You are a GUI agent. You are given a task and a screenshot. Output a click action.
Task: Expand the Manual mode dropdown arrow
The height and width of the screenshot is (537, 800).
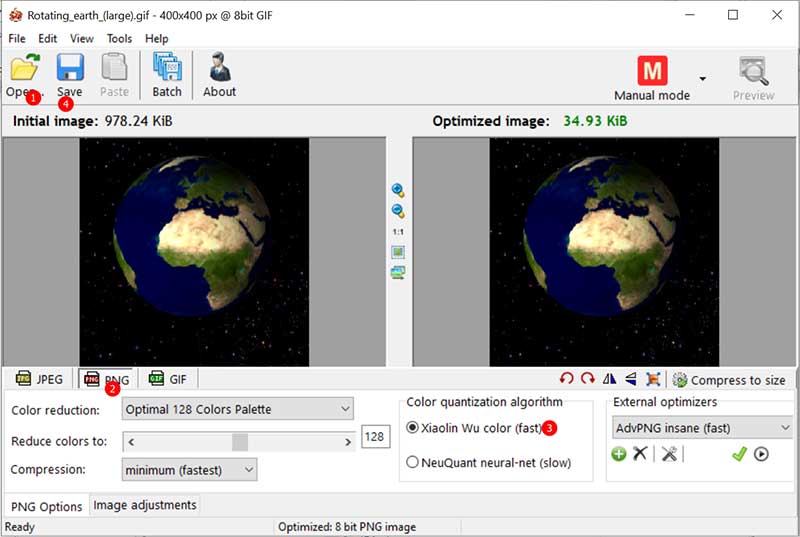coord(703,79)
